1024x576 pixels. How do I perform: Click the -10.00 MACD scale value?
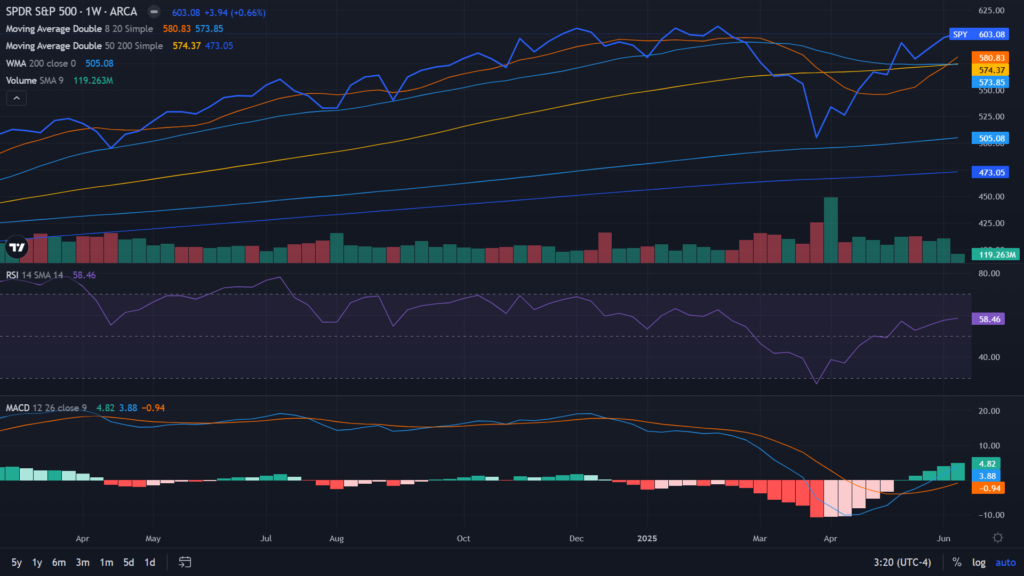pyautogui.click(x=987, y=515)
